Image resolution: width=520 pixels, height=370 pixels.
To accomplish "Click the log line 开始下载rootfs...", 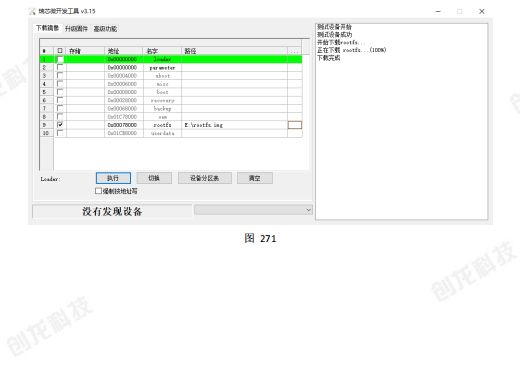I will [x=341, y=42].
